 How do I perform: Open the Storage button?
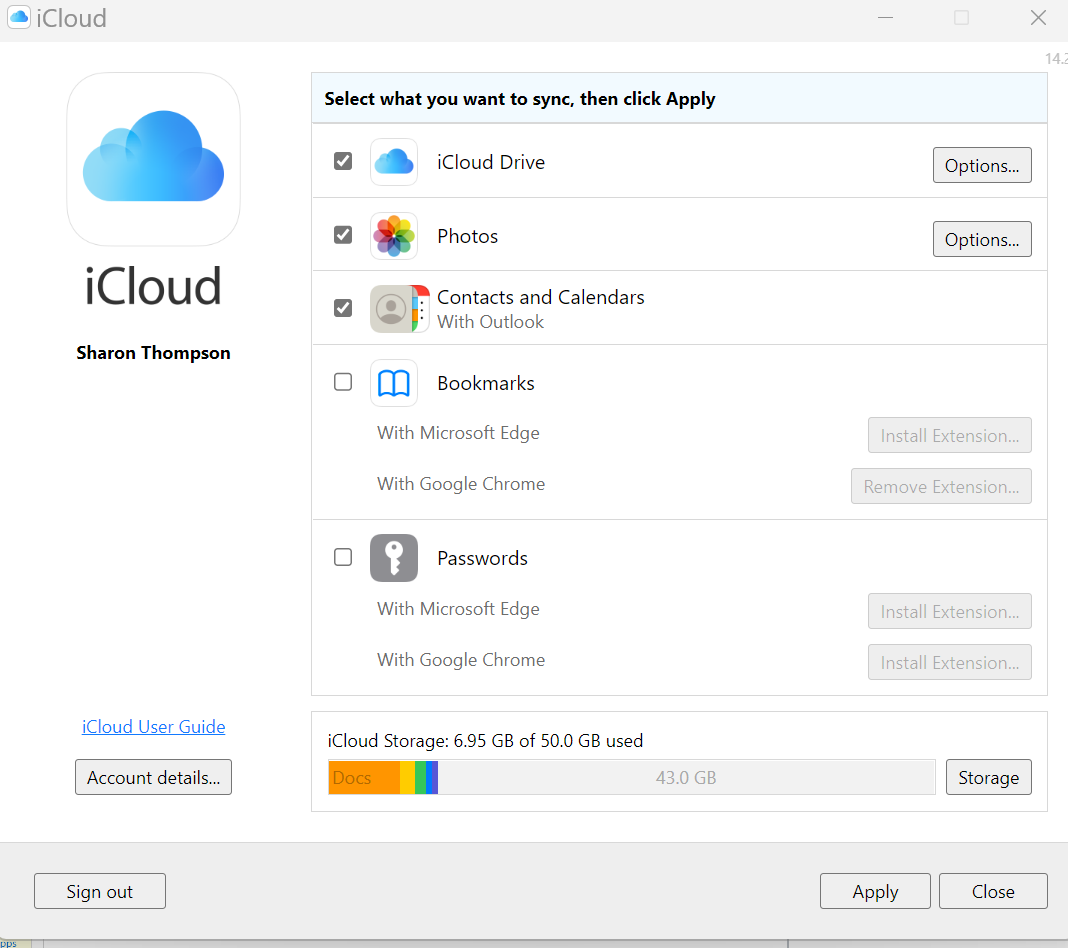click(988, 777)
